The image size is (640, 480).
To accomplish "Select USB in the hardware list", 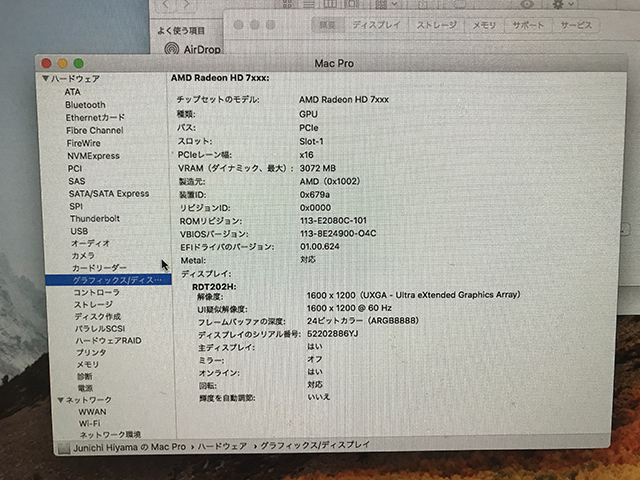I will [79, 231].
